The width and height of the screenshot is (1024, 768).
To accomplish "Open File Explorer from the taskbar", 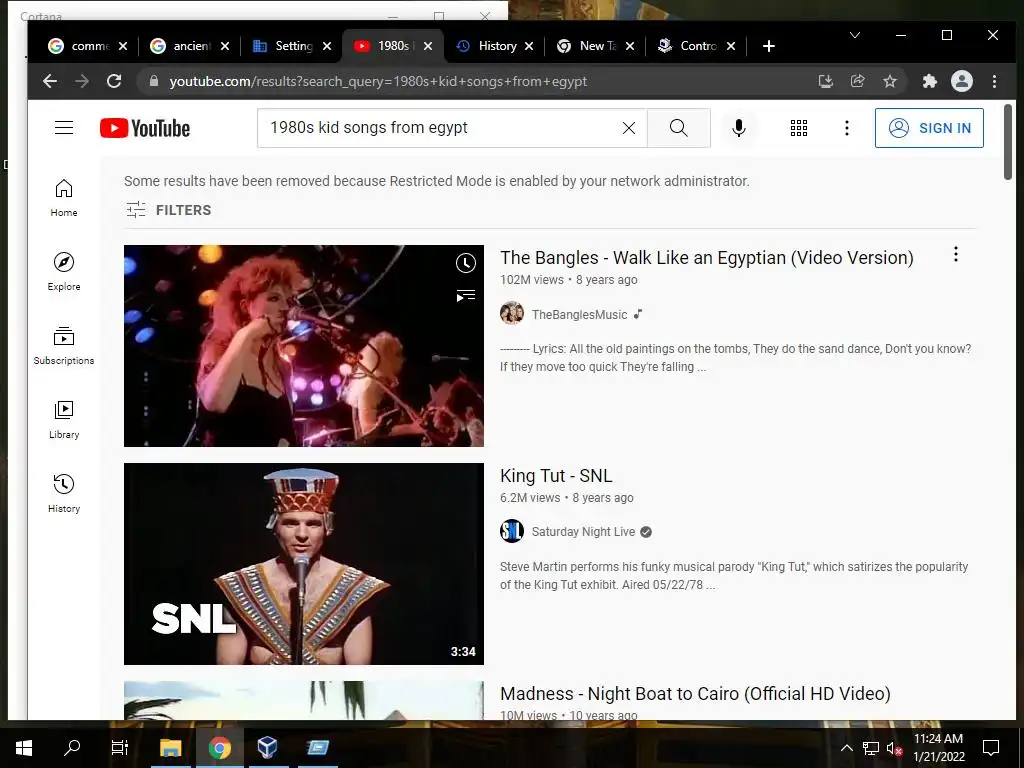I will pos(170,748).
